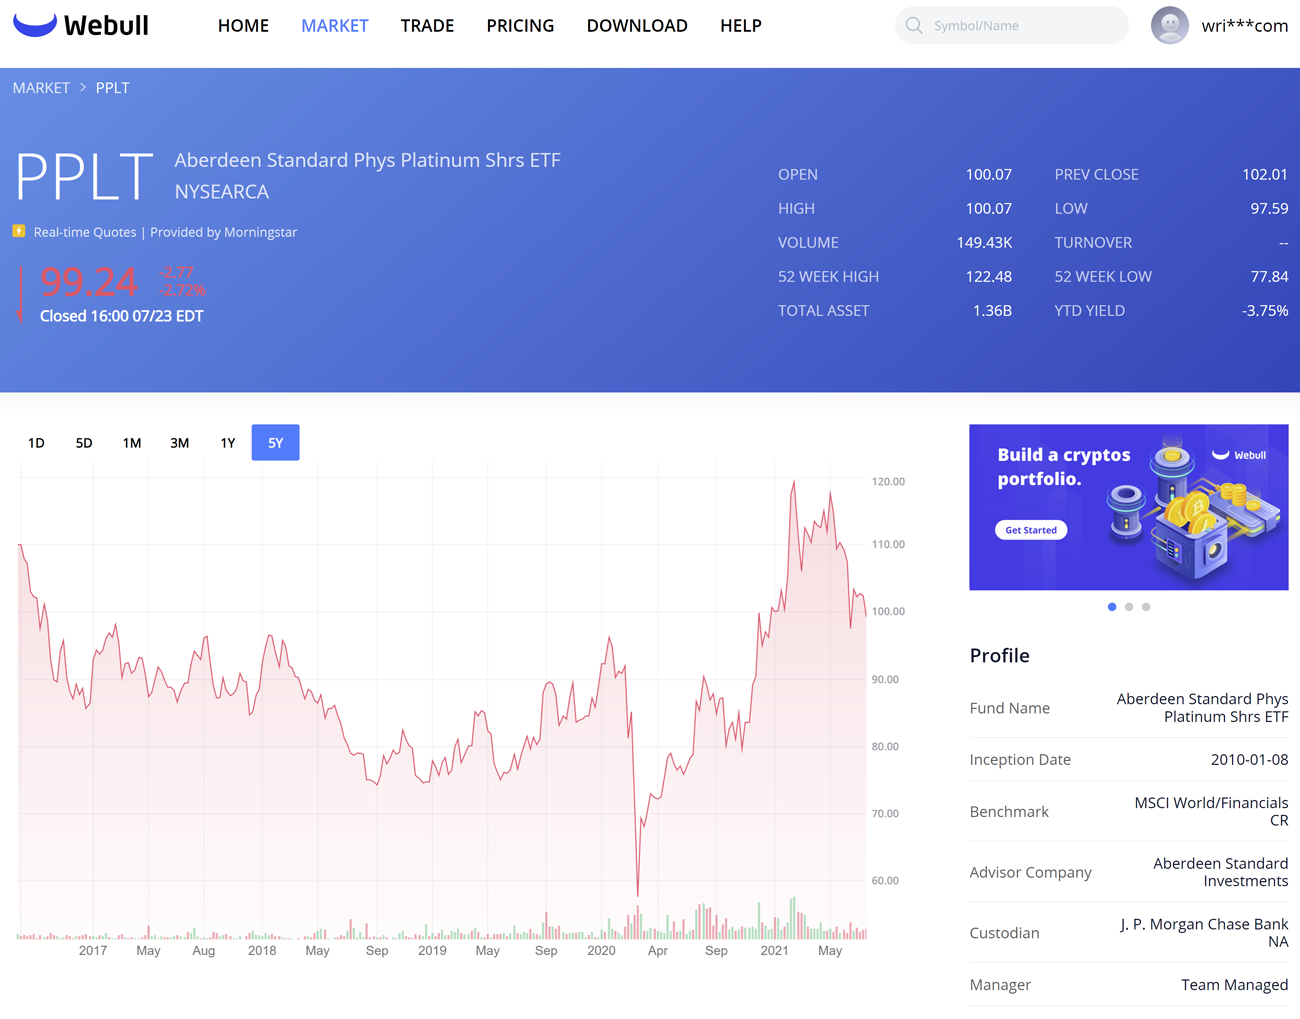This screenshot has width=1300, height=1019.
Task: Click the Aberdeen Standard Phys Platinum ETF title
Action: (x=367, y=160)
